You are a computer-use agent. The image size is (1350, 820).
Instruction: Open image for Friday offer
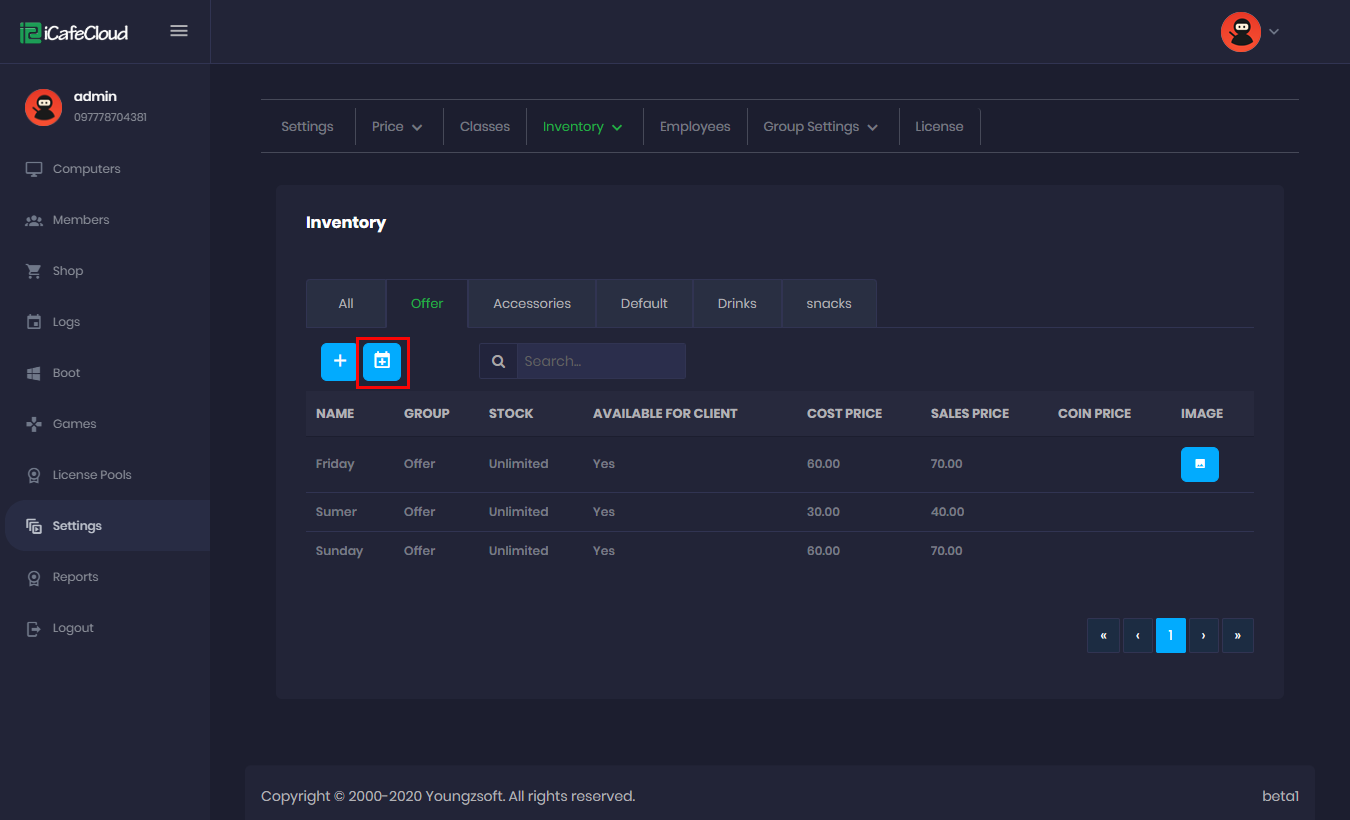tap(1199, 464)
